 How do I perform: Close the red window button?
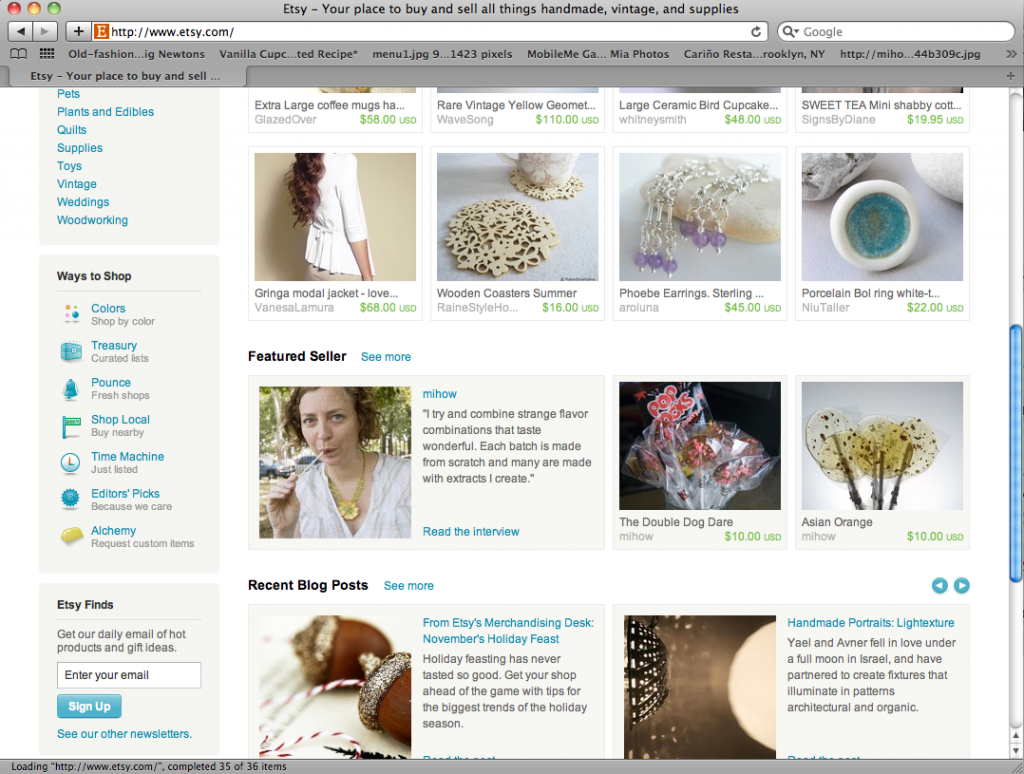[x=13, y=8]
